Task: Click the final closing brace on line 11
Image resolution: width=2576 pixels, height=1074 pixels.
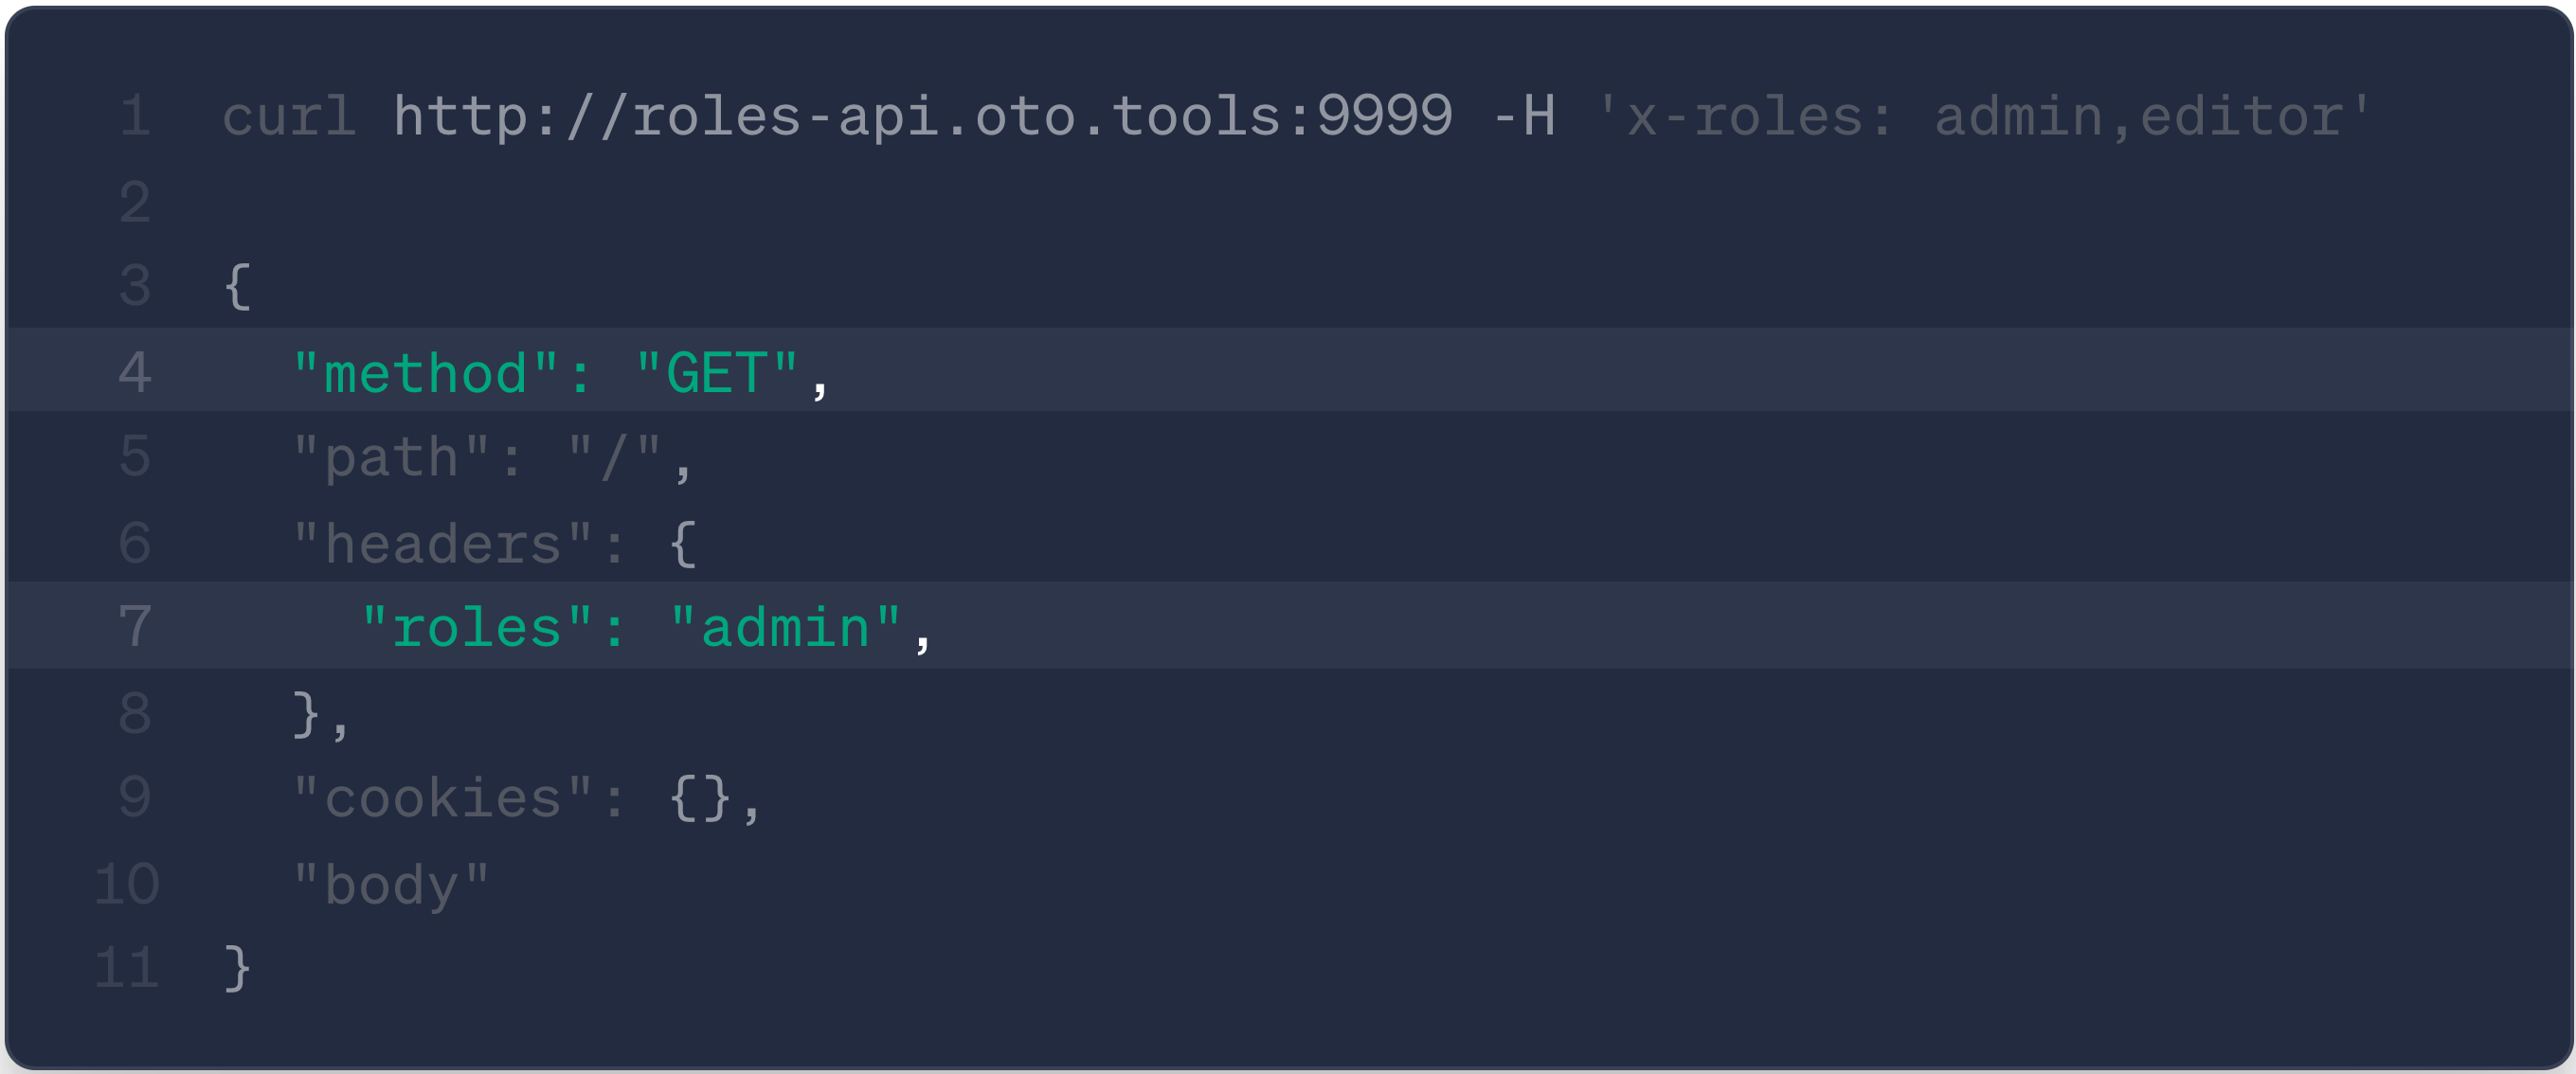Action: tap(237, 968)
